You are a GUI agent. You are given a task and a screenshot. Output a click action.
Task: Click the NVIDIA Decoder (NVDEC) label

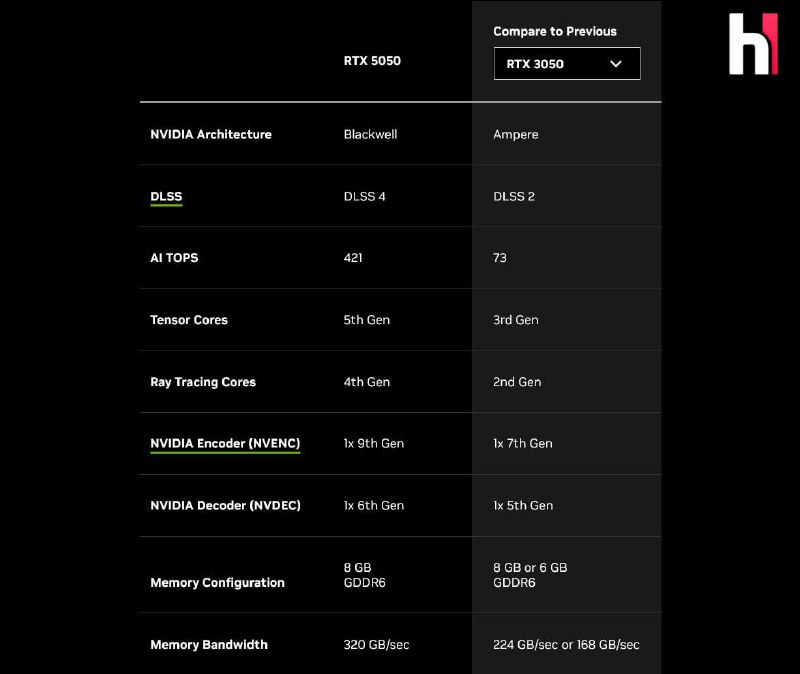tap(225, 506)
